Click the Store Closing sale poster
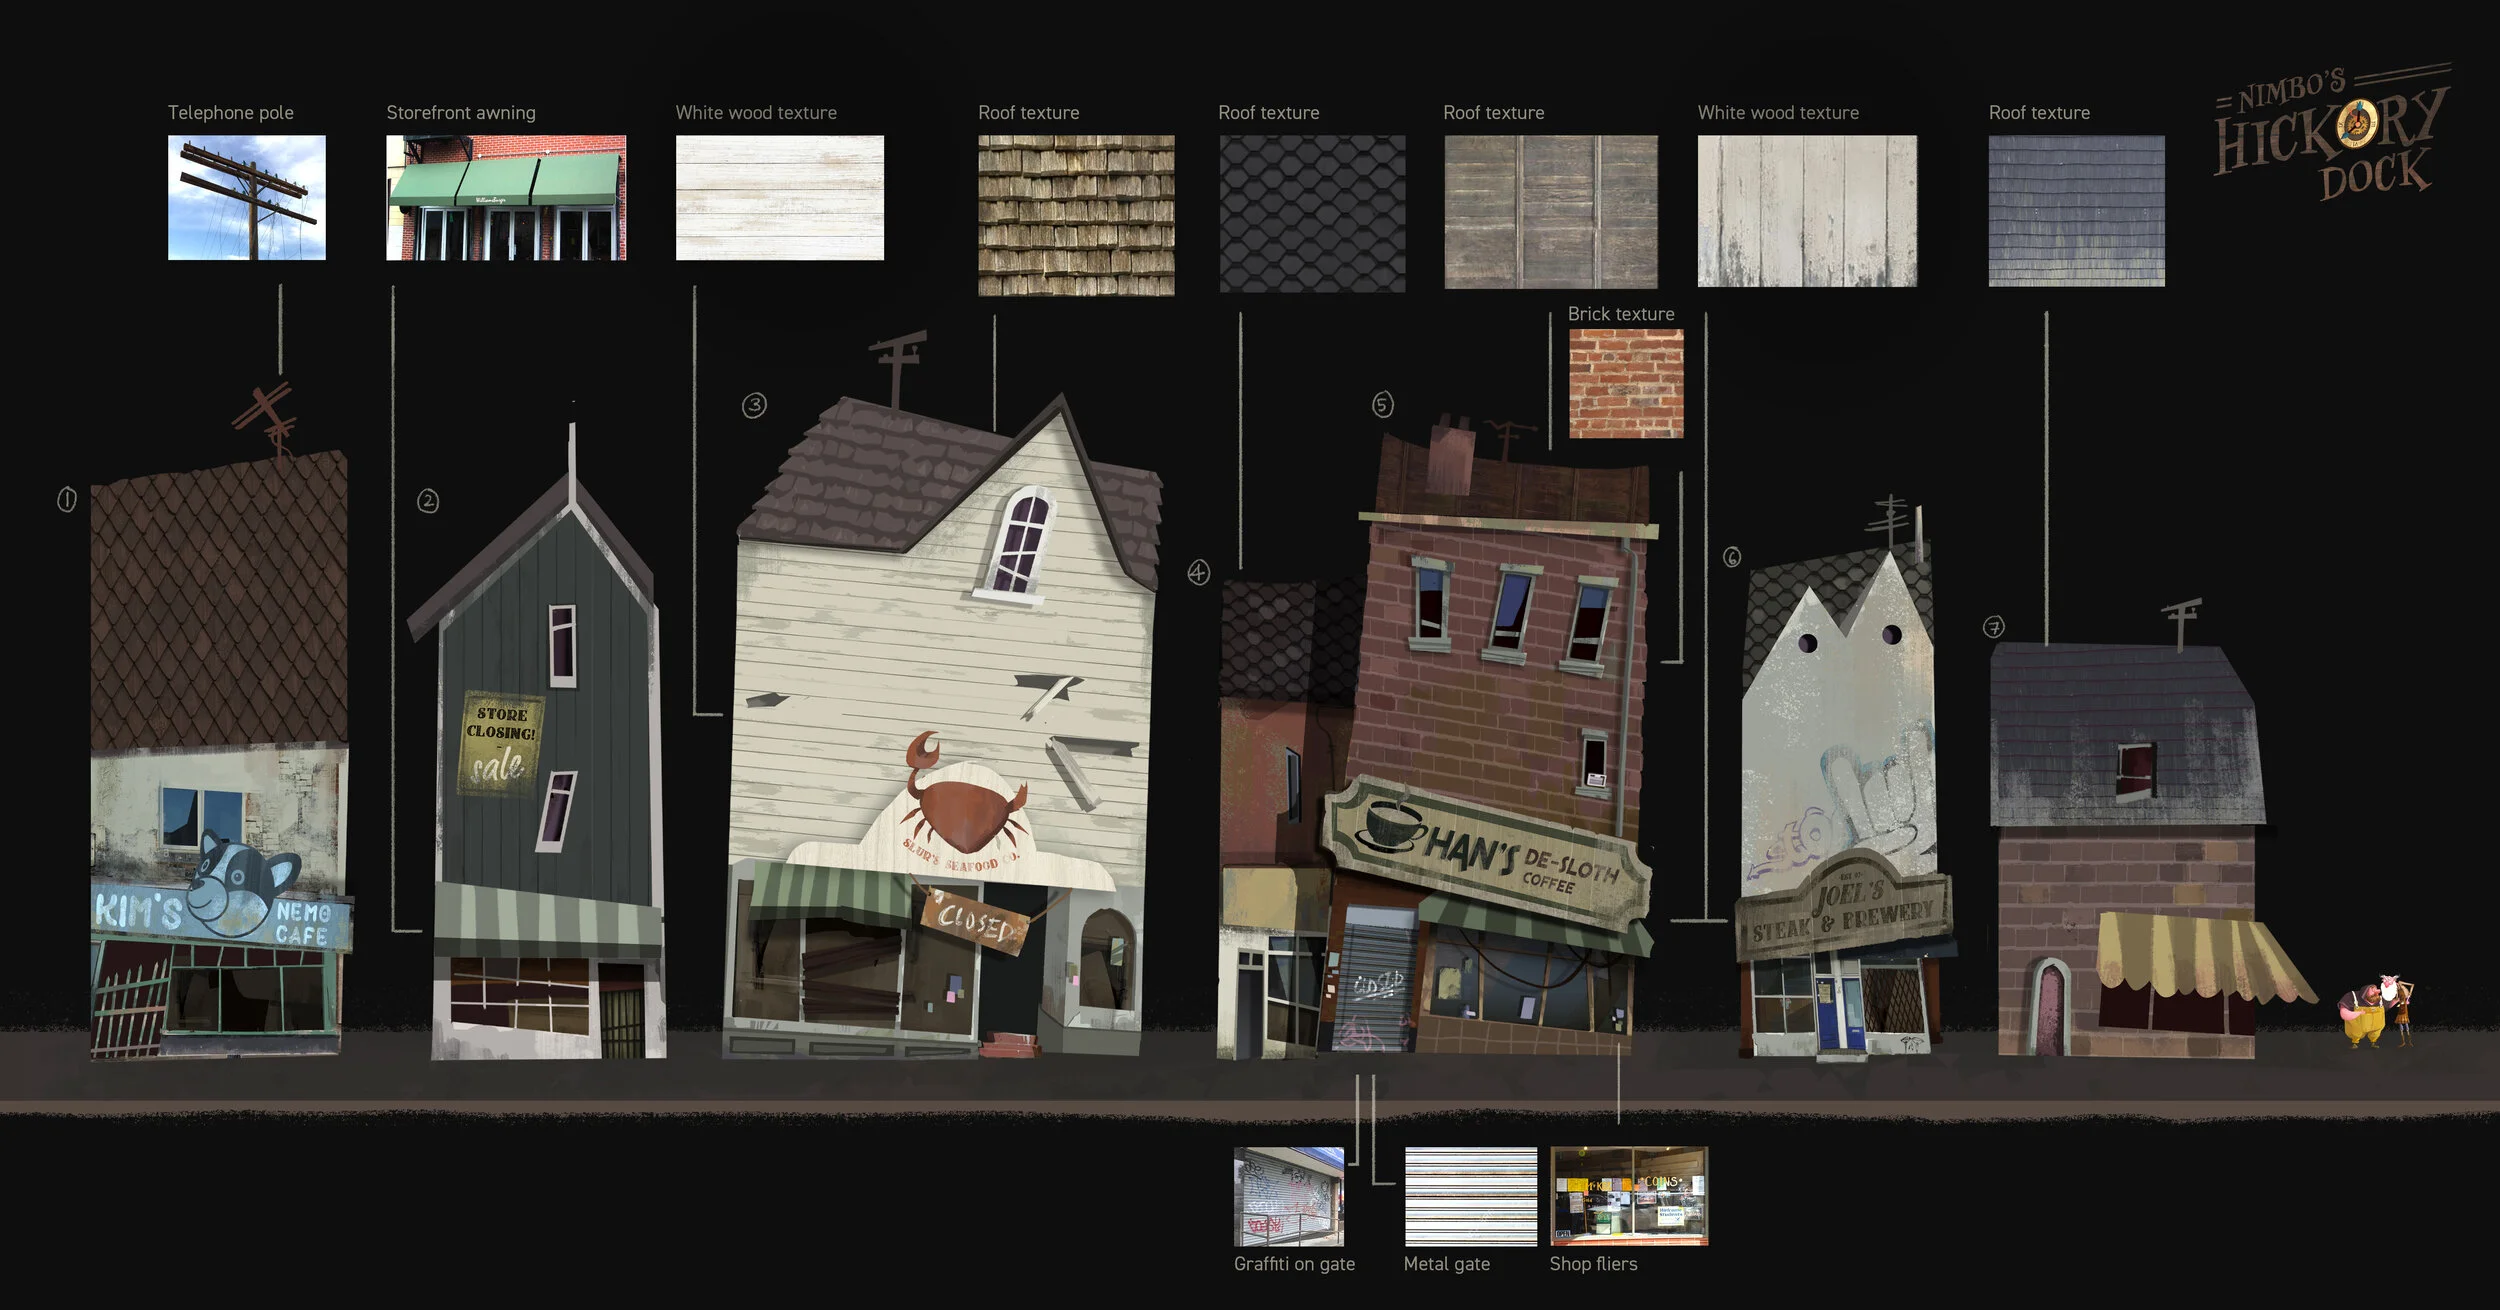The height and width of the screenshot is (1310, 2500). pyautogui.click(x=500, y=744)
